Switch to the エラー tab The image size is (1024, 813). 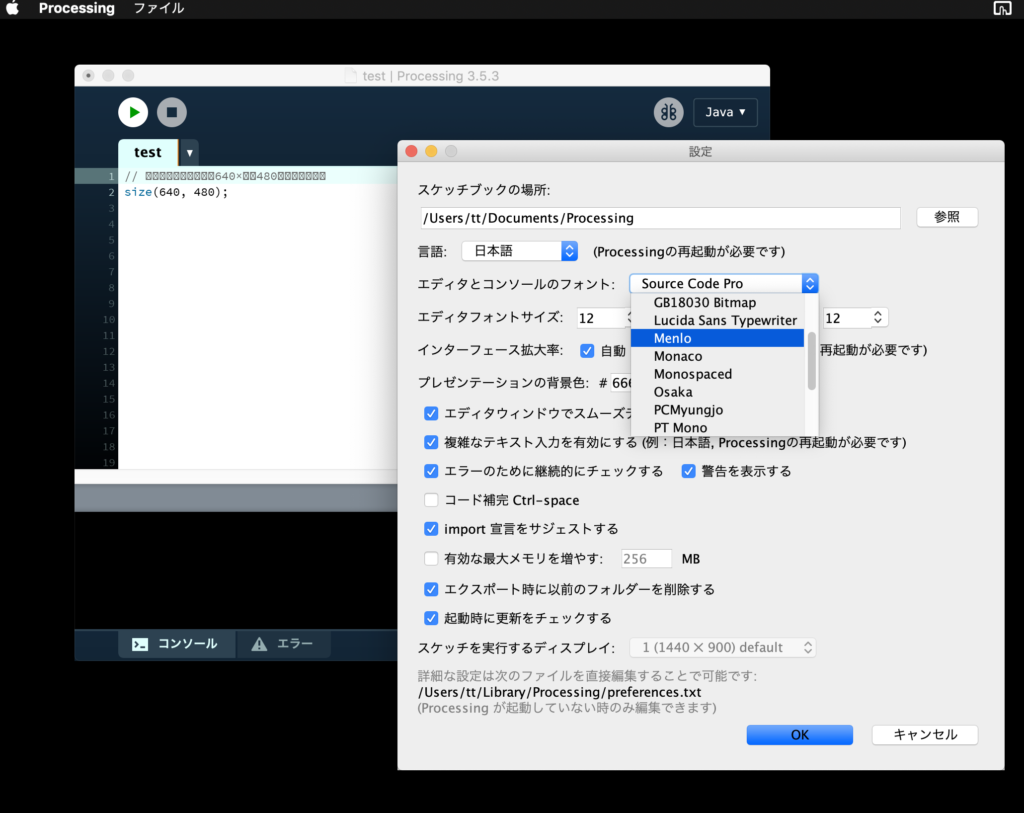(283, 644)
